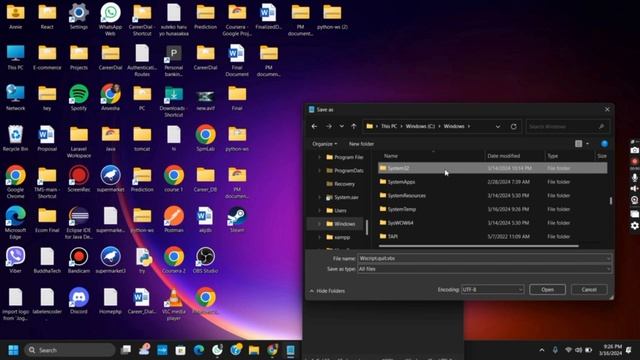640x360 pixels.
Task: Select the supermarket3 desktop icon
Action: [110, 260]
